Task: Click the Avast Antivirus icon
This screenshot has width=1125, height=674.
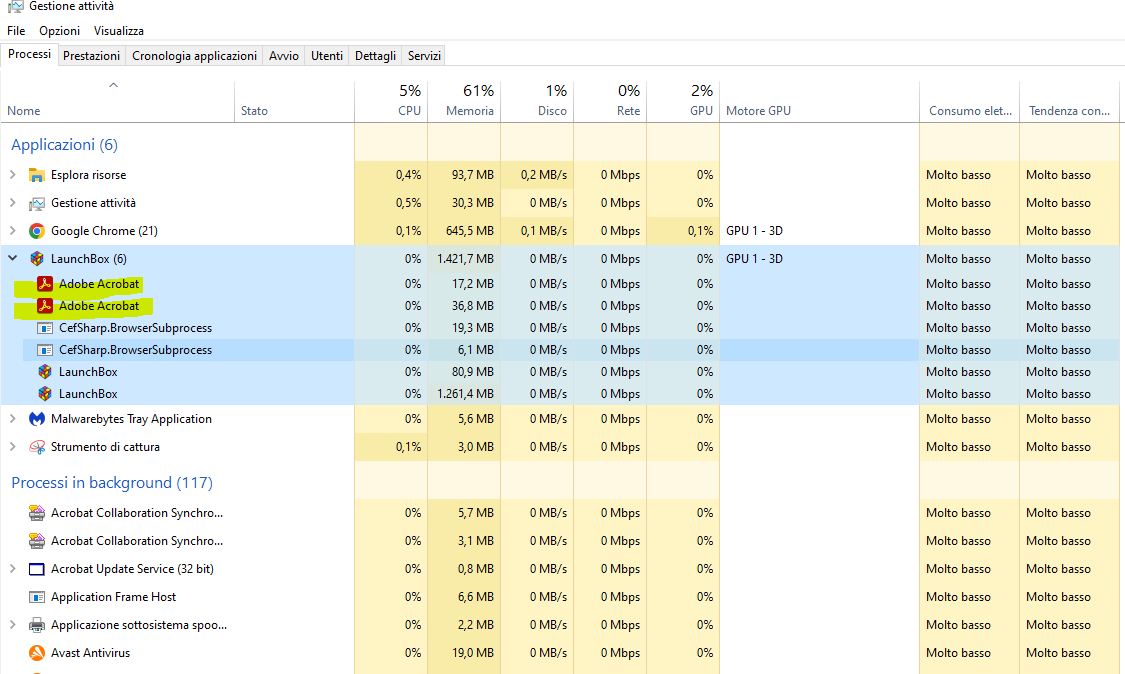Action: (x=37, y=653)
